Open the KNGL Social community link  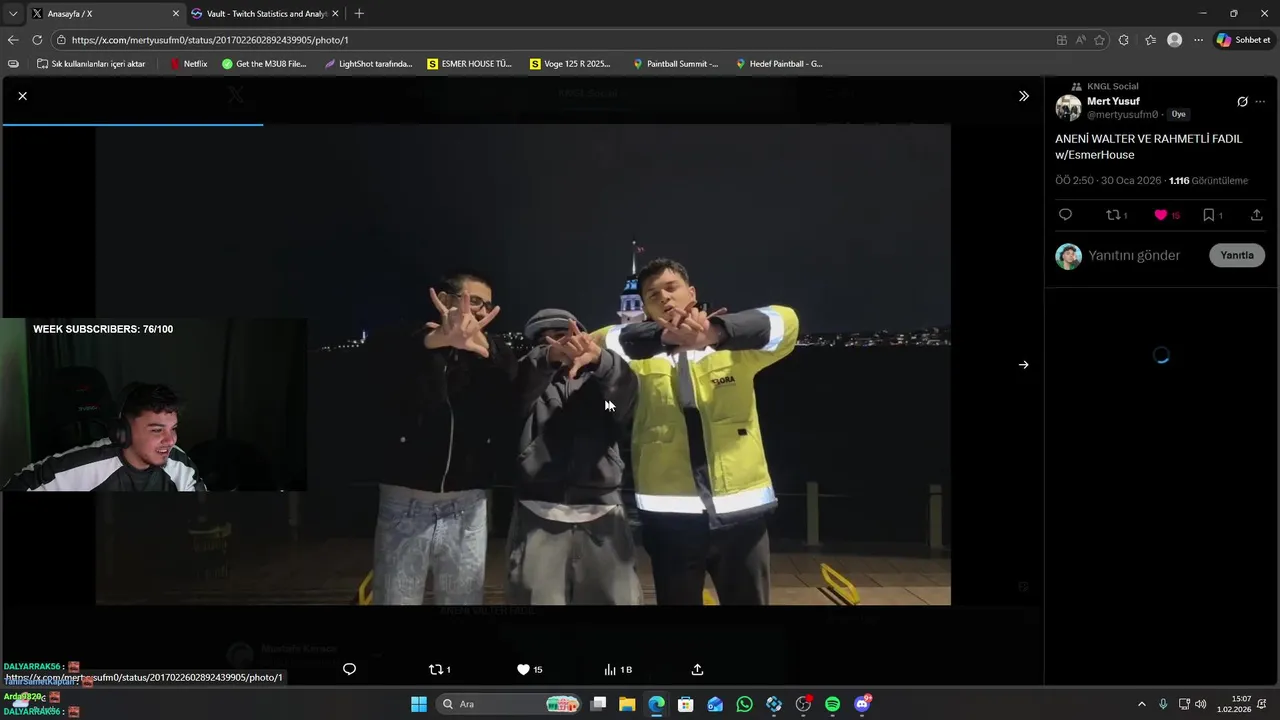tap(1112, 86)
